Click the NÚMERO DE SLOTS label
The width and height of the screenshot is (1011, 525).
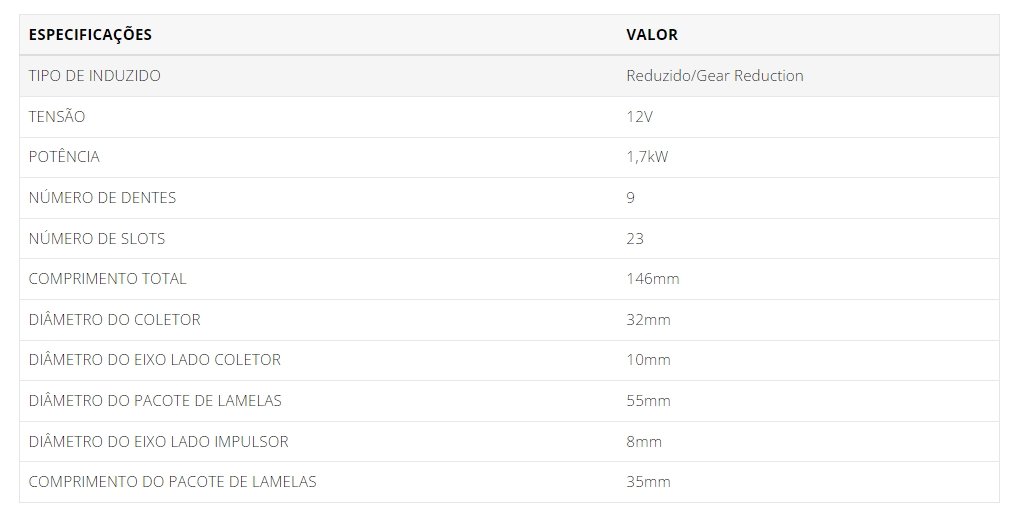[x=97, y=239]
